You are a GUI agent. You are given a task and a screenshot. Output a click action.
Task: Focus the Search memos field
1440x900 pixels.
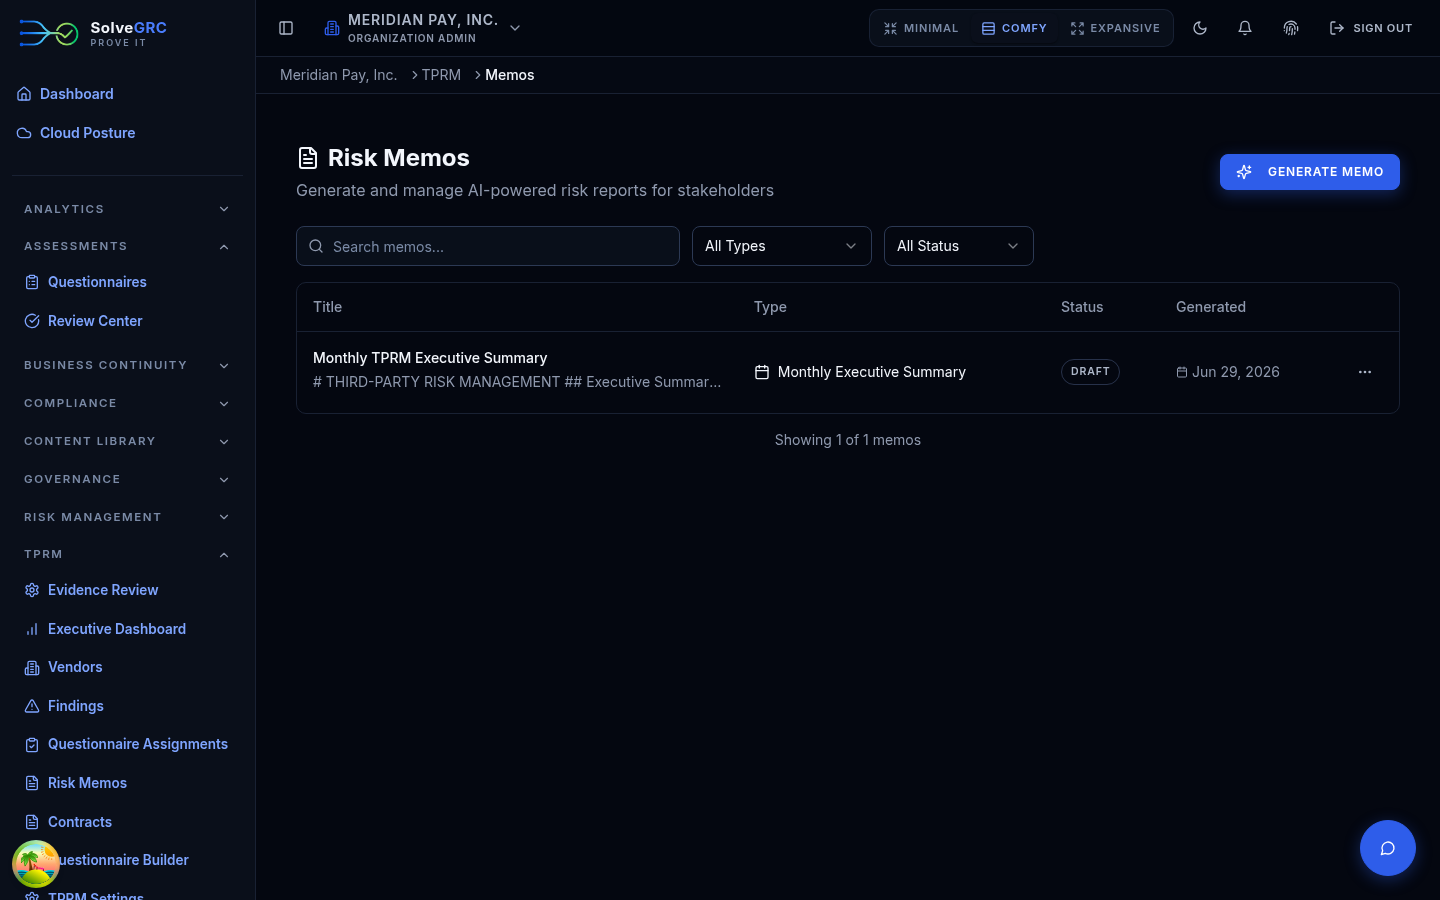click(x=488, y=246)
